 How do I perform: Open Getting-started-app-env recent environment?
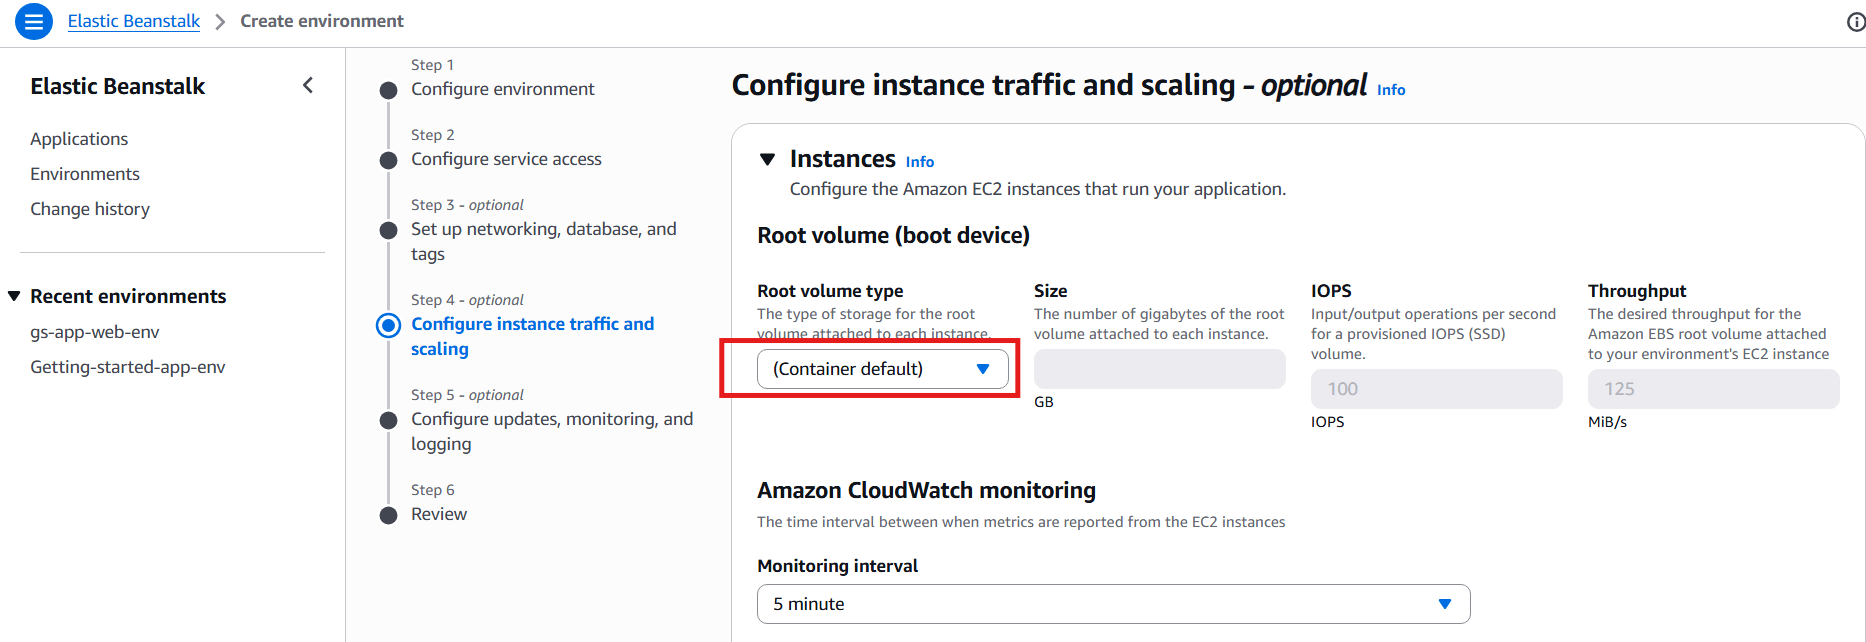(128, 367)
